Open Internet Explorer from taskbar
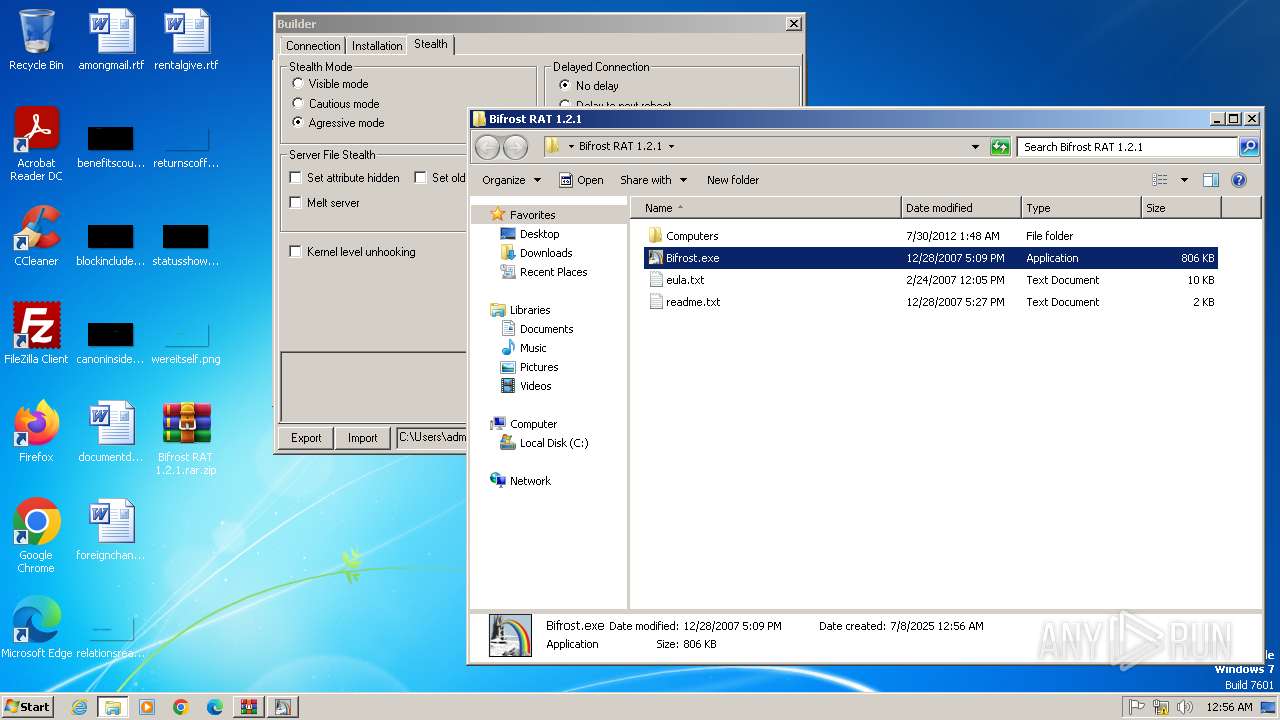The width and height of the screenshot is (1280, 720). [79, 707]
